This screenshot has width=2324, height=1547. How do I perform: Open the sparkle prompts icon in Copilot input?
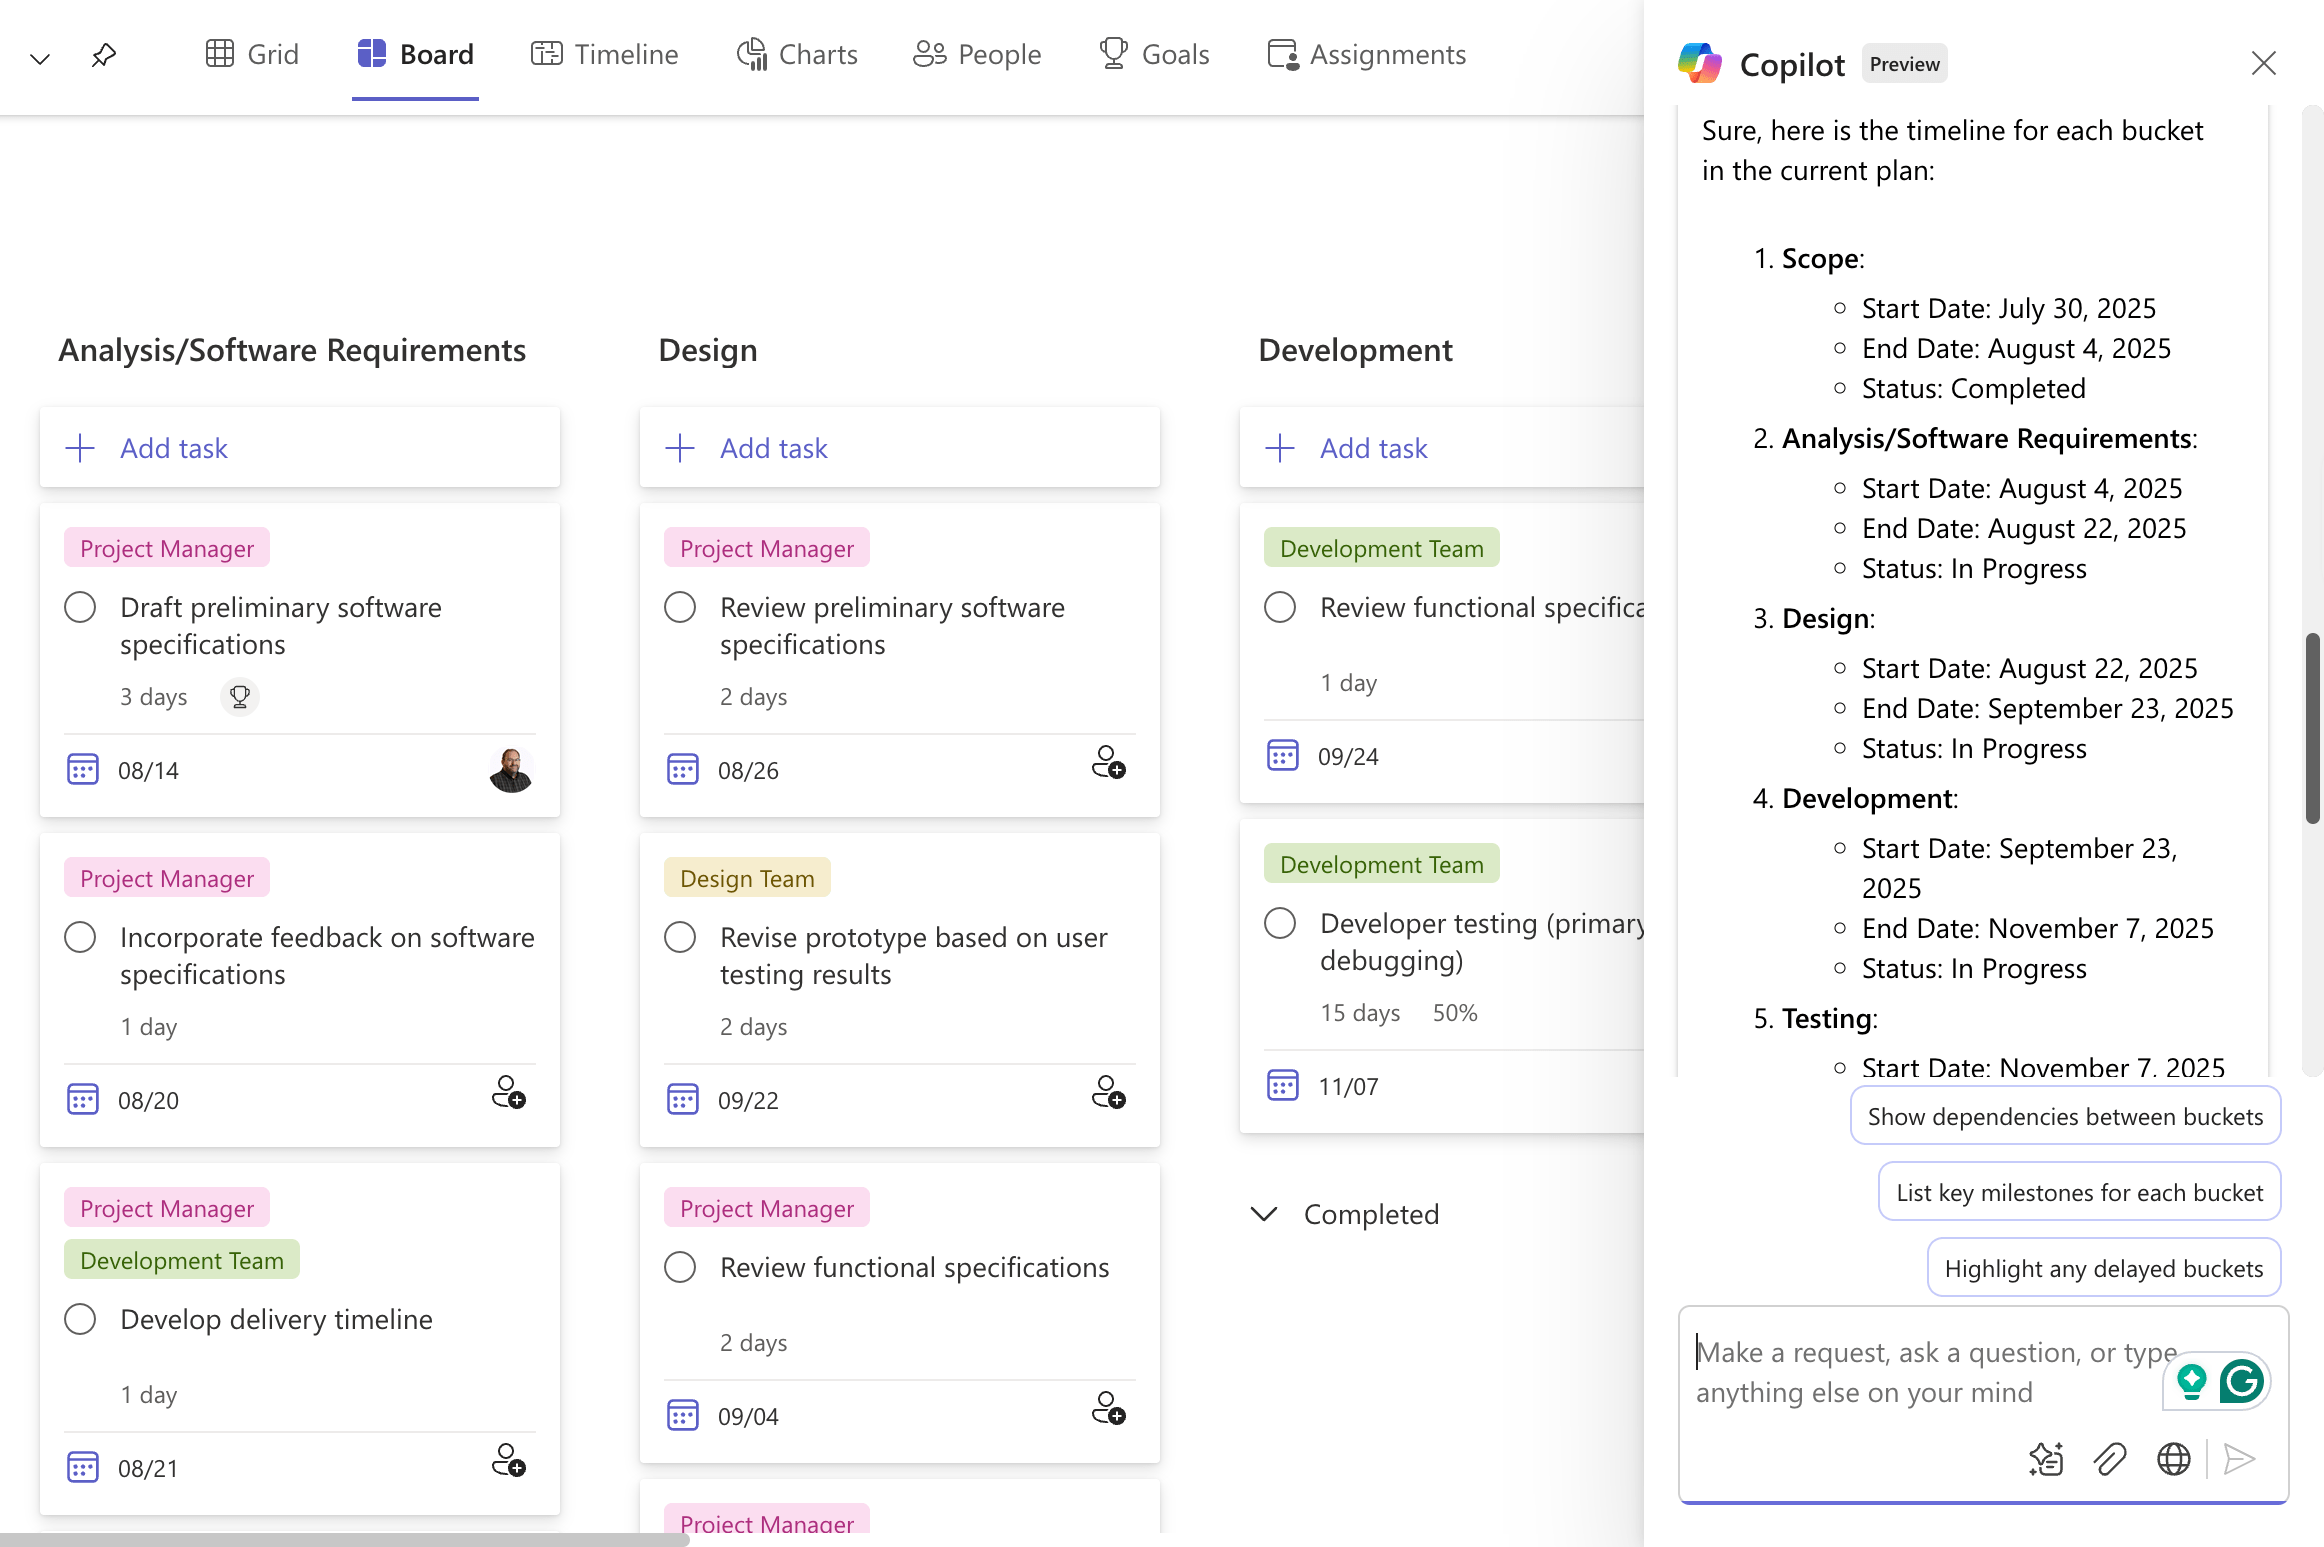point(2046,1459)
